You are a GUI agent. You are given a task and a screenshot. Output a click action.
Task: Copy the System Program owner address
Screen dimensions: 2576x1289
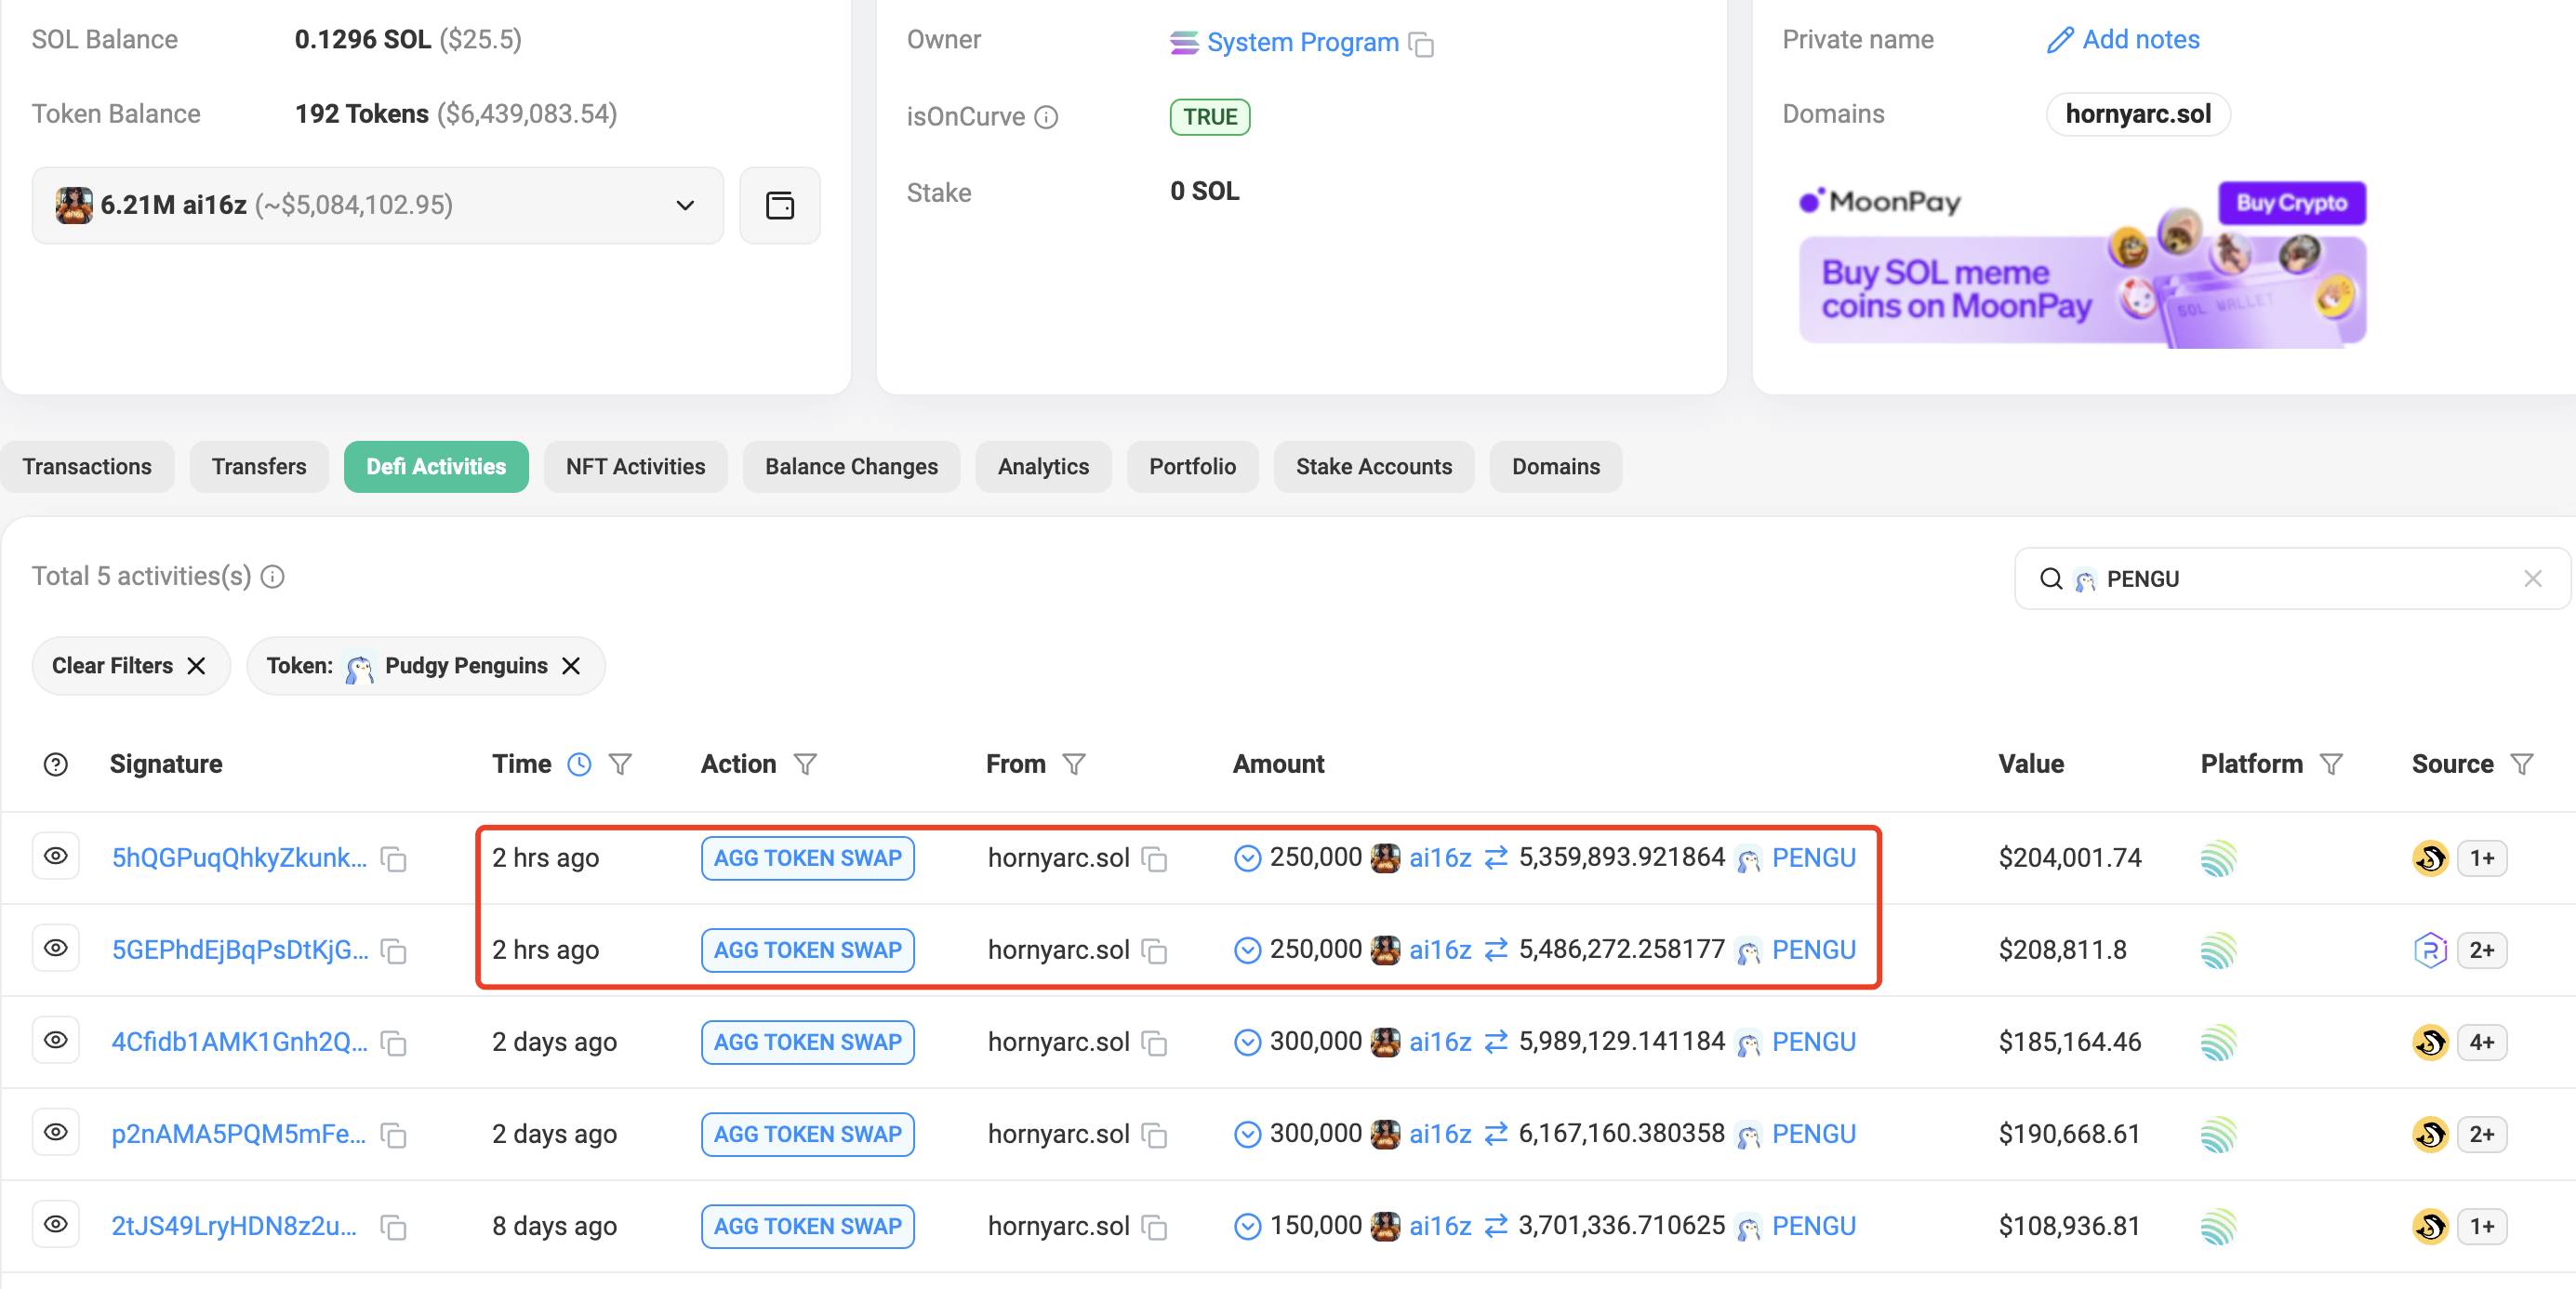pos(1421,44)
